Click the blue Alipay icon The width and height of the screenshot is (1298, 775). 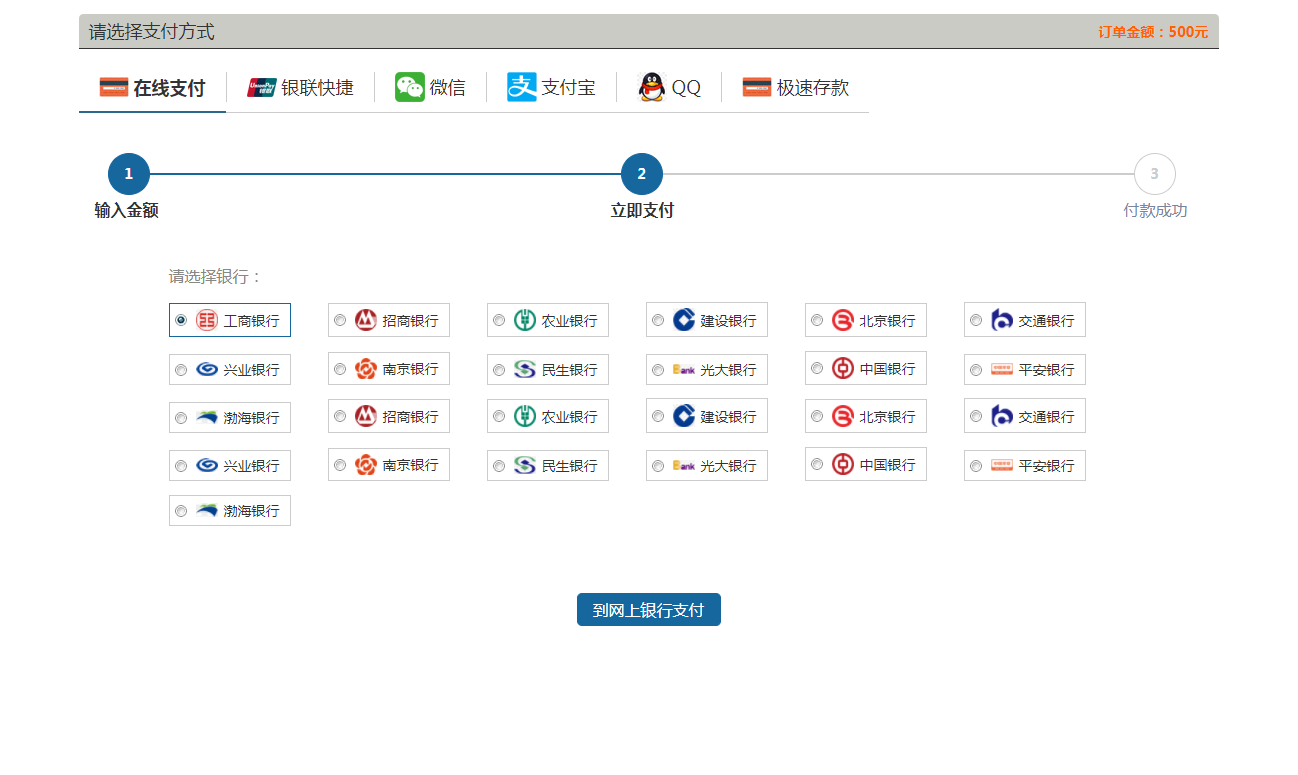click(x=522, y=87)
